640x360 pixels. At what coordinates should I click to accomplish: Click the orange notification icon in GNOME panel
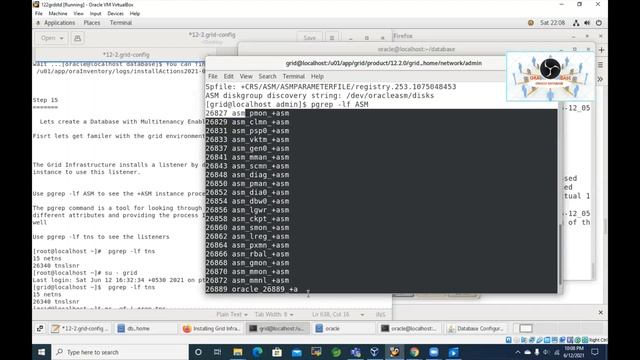(531, 23)
